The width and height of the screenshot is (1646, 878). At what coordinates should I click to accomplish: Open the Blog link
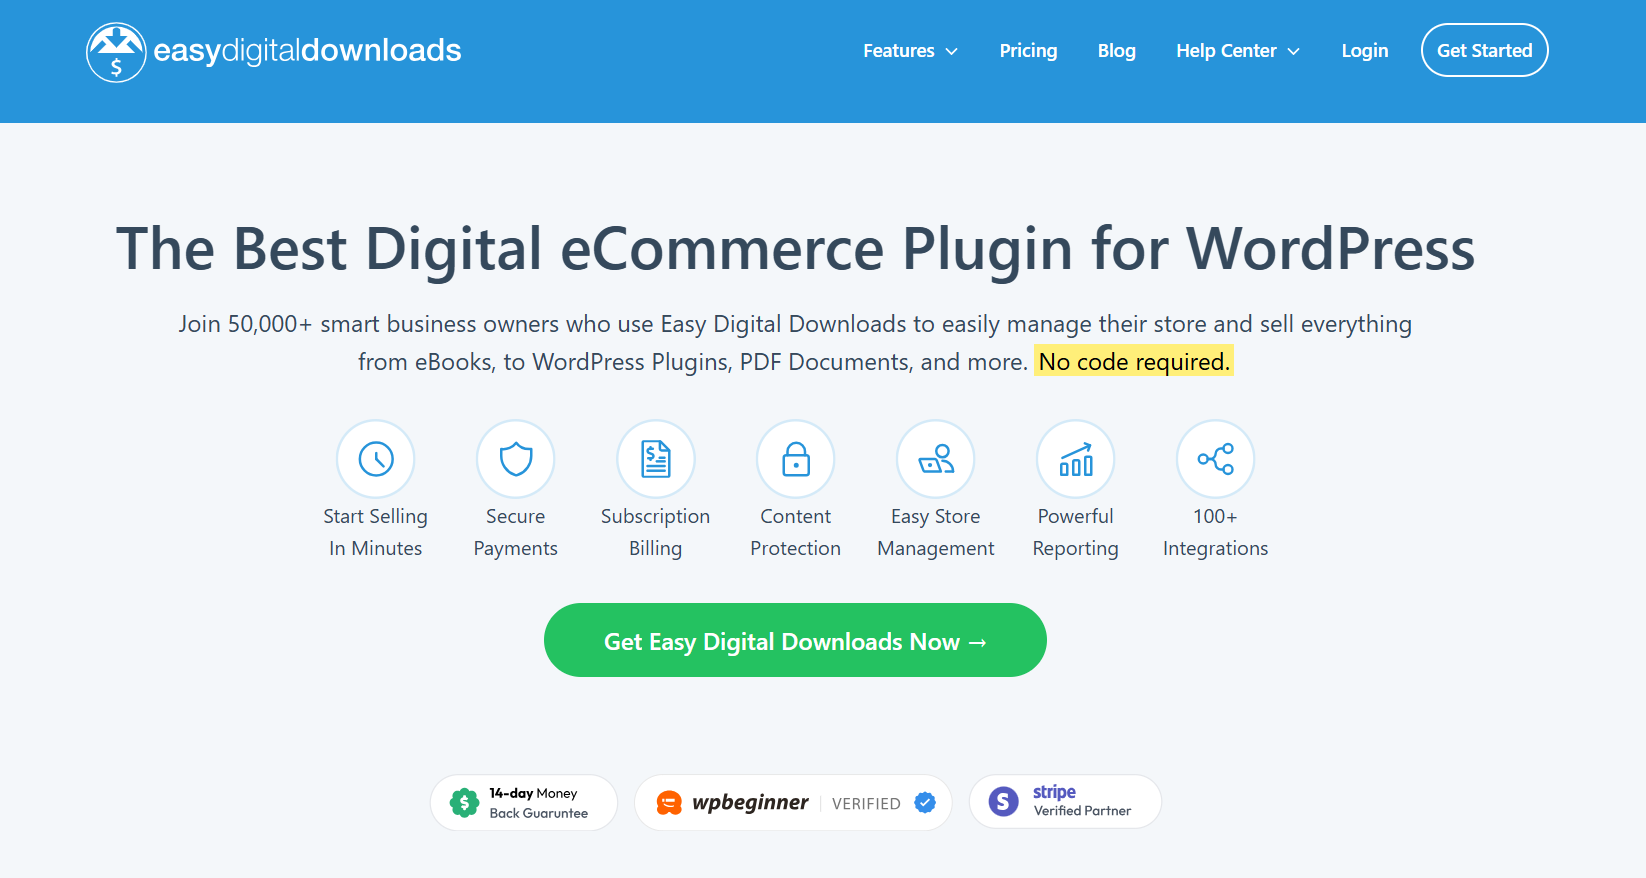pos(1116,51)
